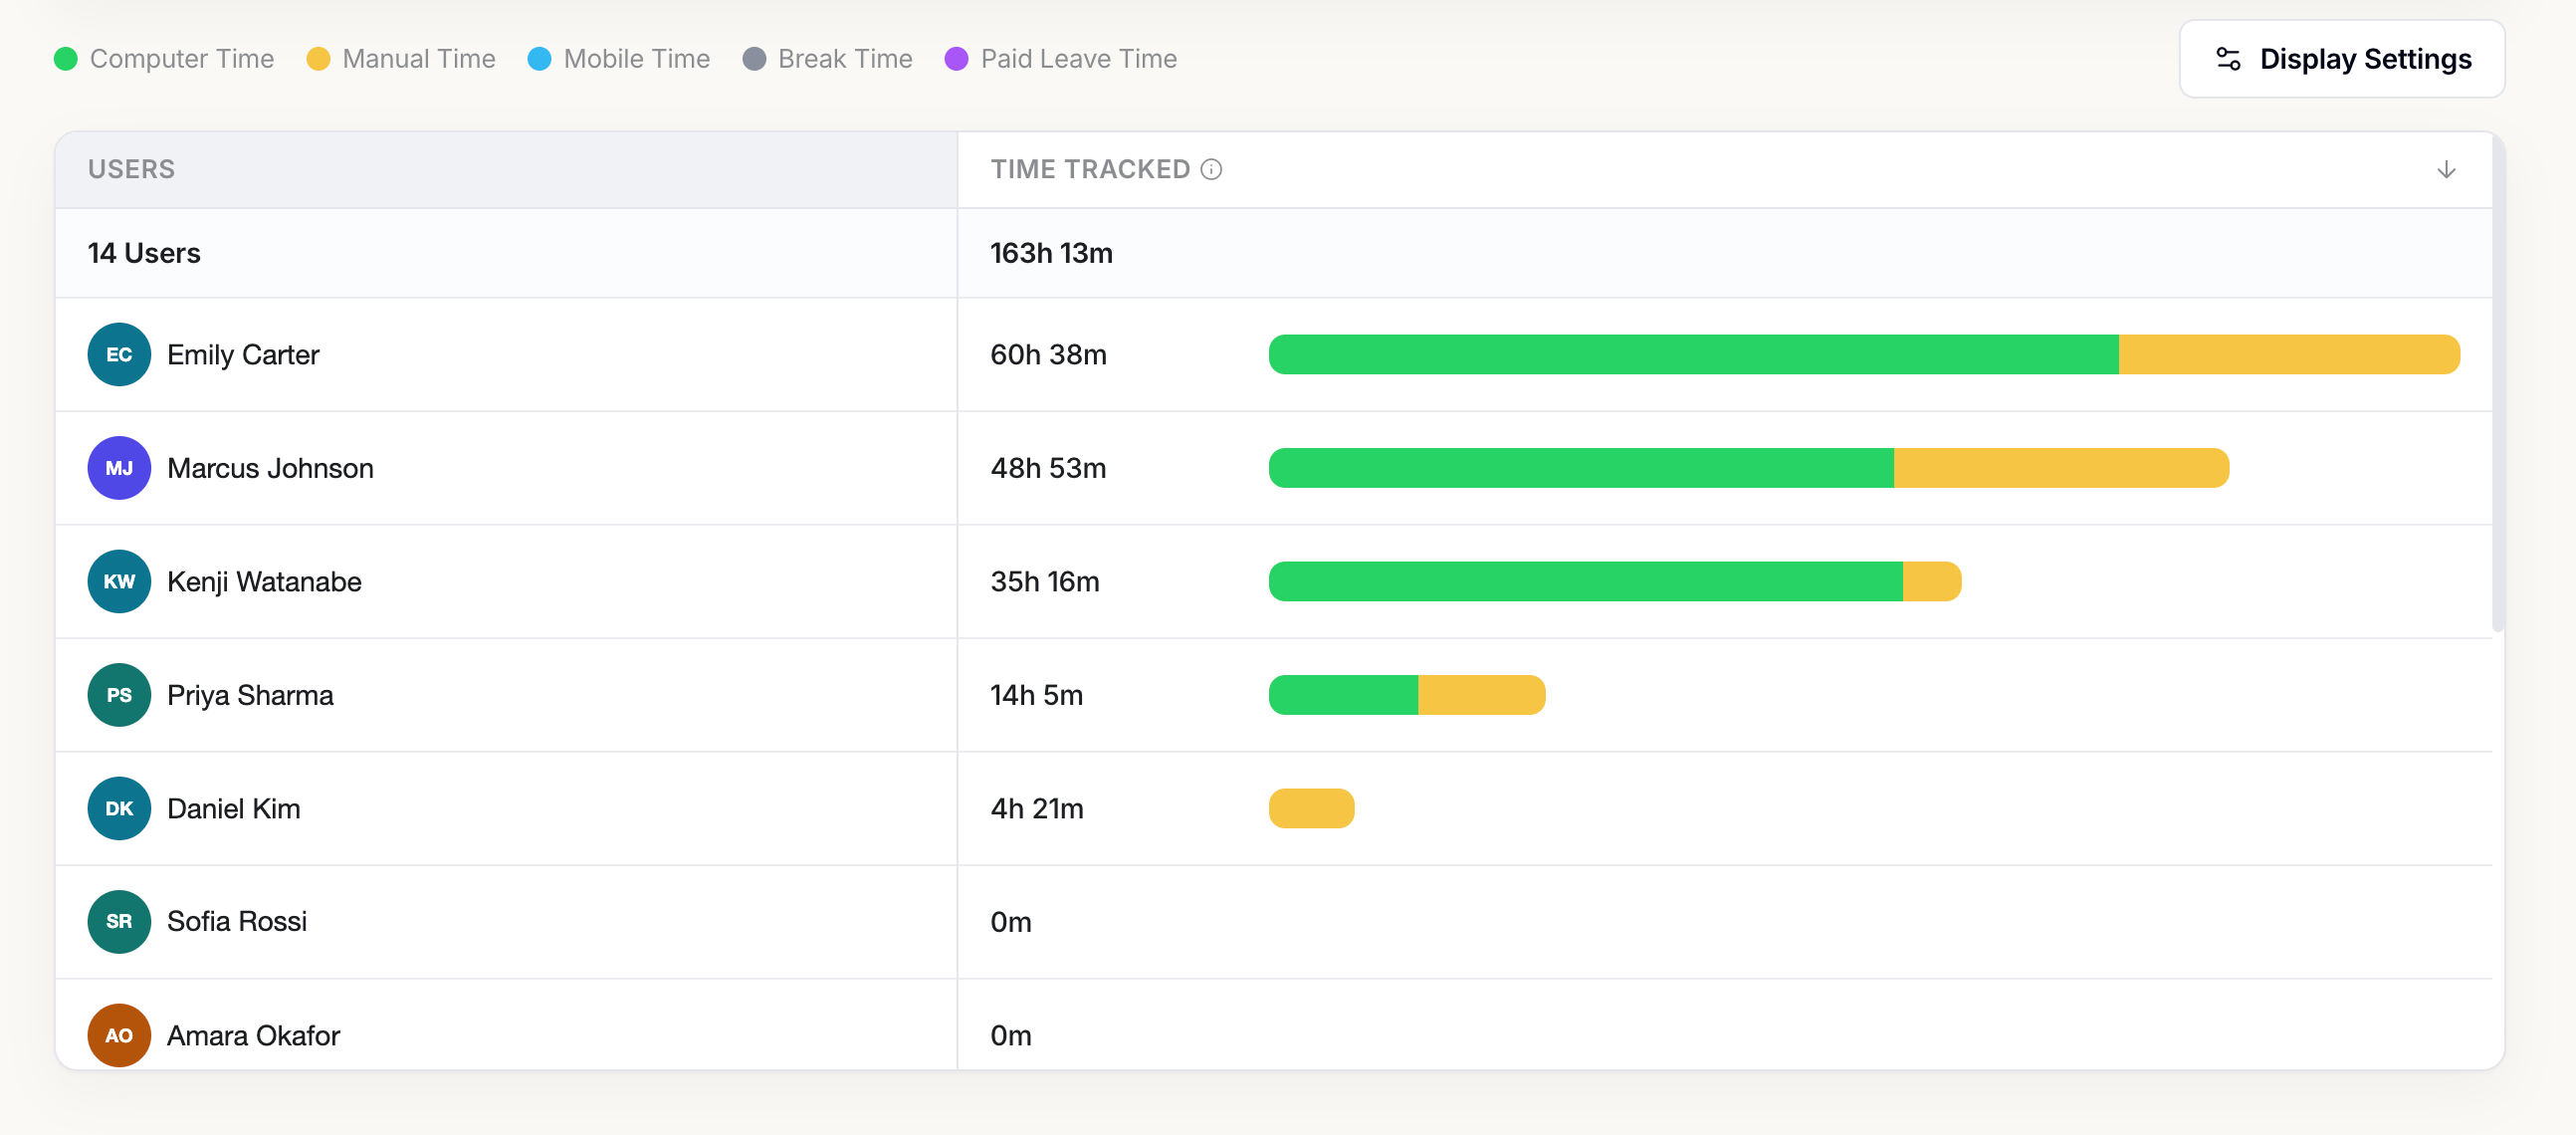Click Emily Carter's EC avatar
The image size is (2576, 1135).
119,354
